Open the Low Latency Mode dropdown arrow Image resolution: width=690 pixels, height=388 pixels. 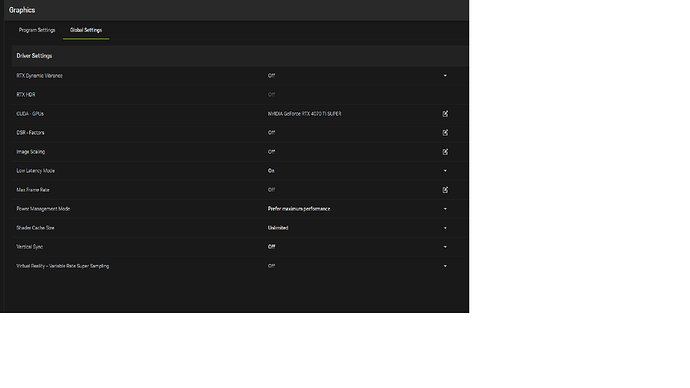tap(445, 171)
